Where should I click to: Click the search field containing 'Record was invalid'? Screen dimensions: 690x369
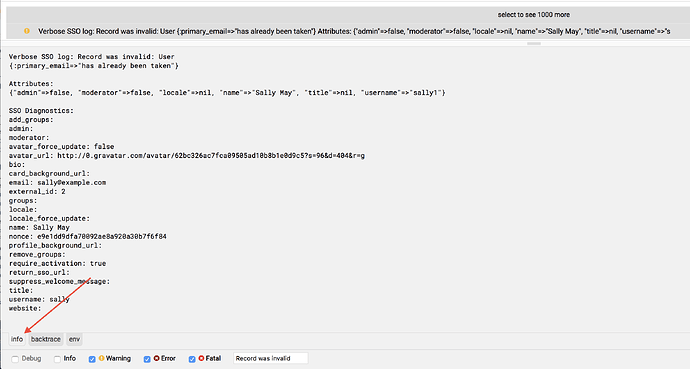click(x=271, y=358)
